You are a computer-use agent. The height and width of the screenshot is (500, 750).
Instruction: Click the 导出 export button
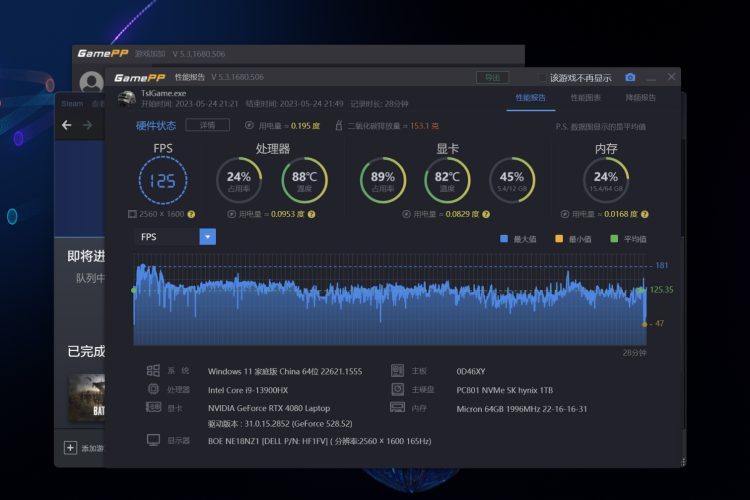492,78
